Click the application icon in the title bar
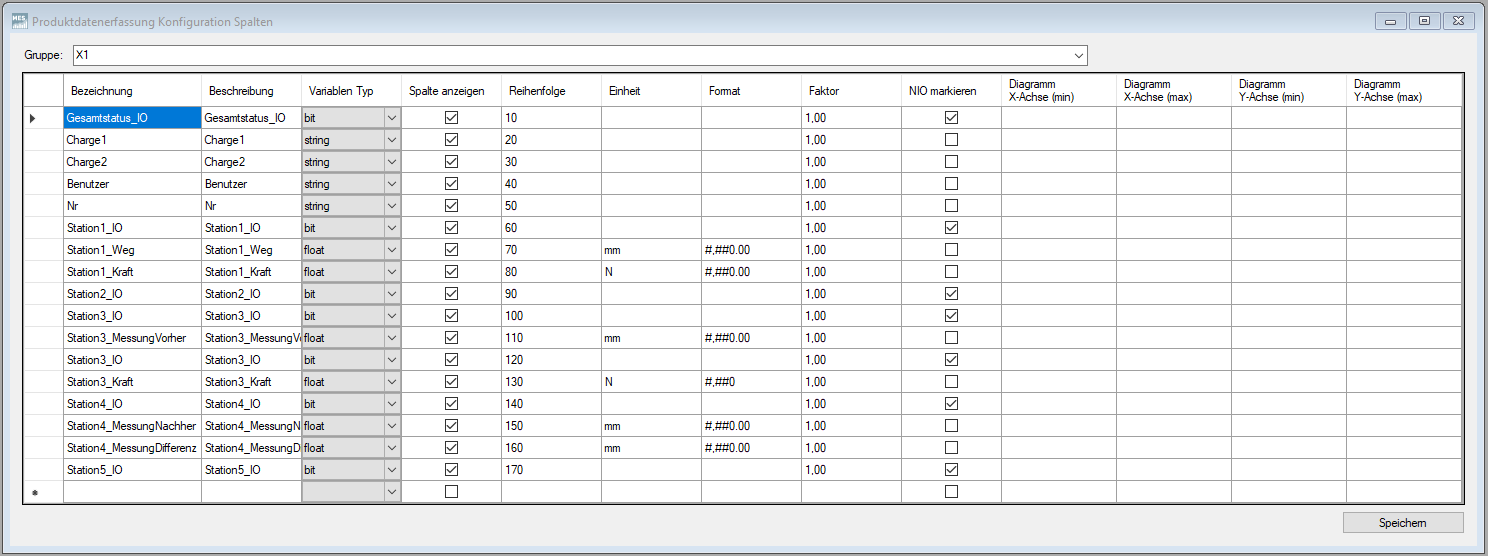This screenshot has height=556, width=1488. coord(18,21)
